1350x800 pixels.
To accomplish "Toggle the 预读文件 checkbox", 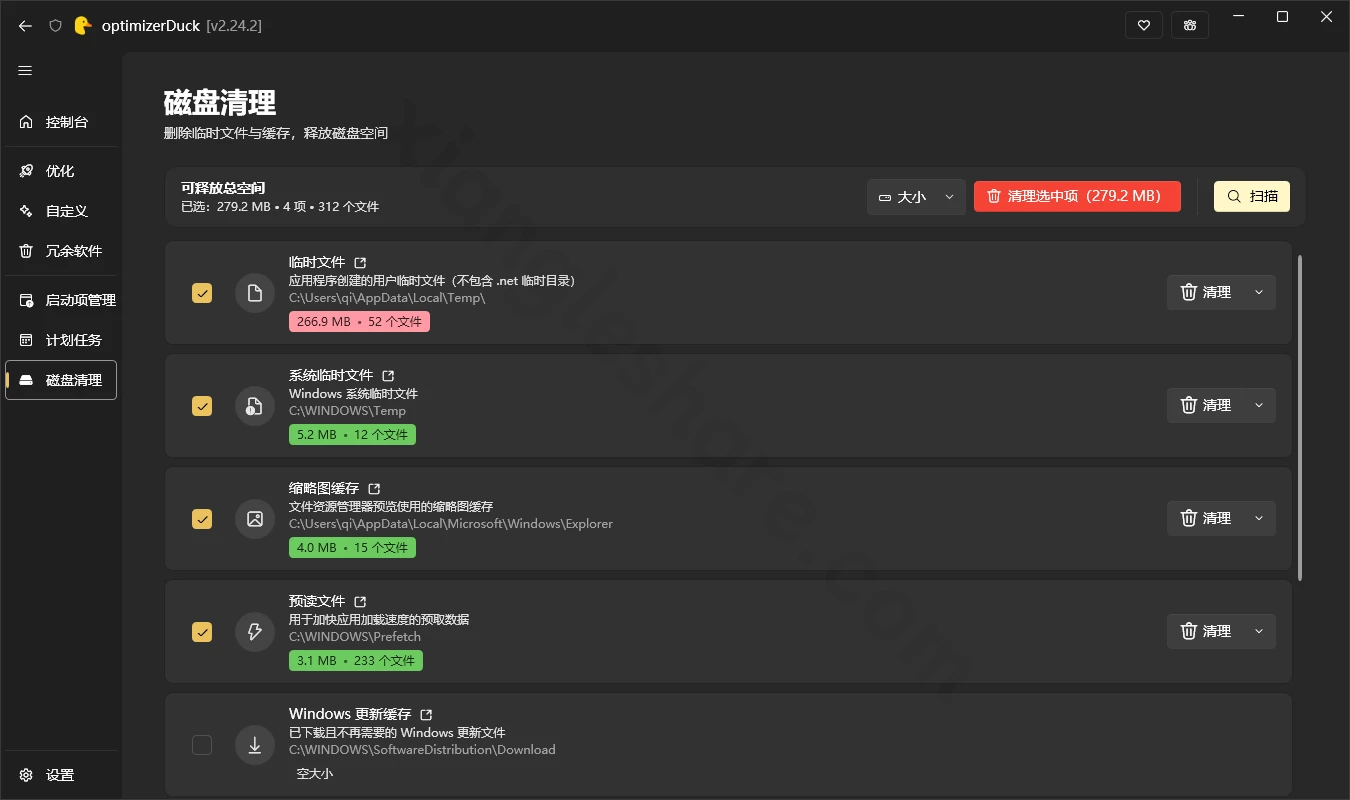I will coord(202,632).
